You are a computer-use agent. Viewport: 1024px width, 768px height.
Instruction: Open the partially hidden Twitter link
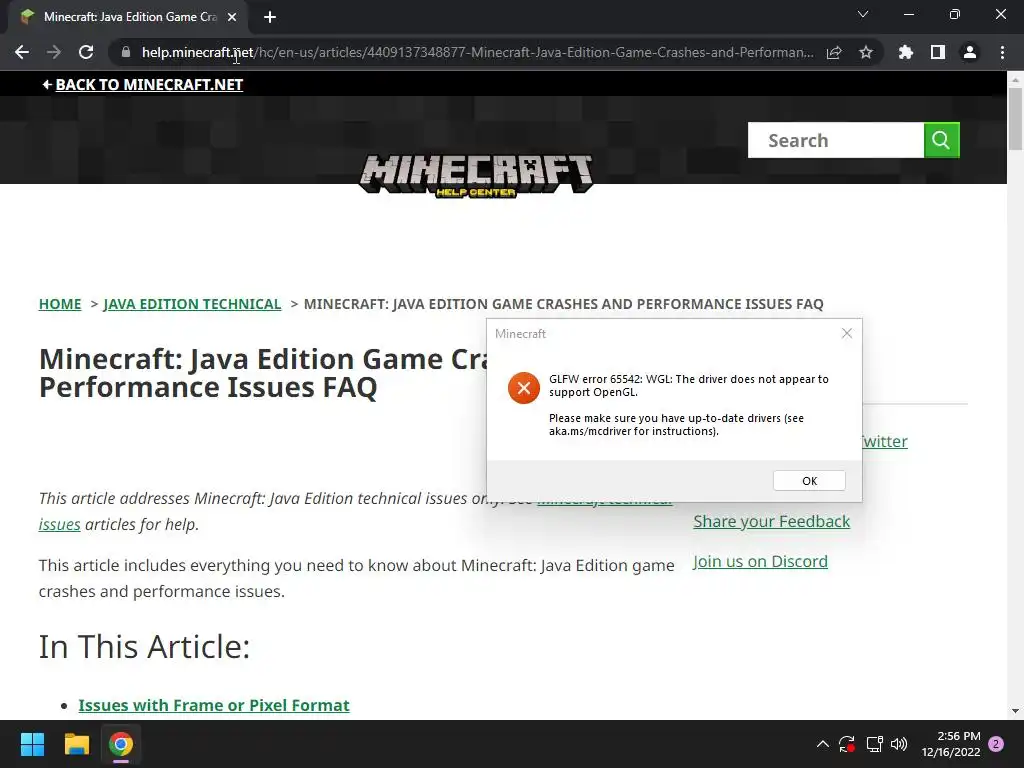885,441
